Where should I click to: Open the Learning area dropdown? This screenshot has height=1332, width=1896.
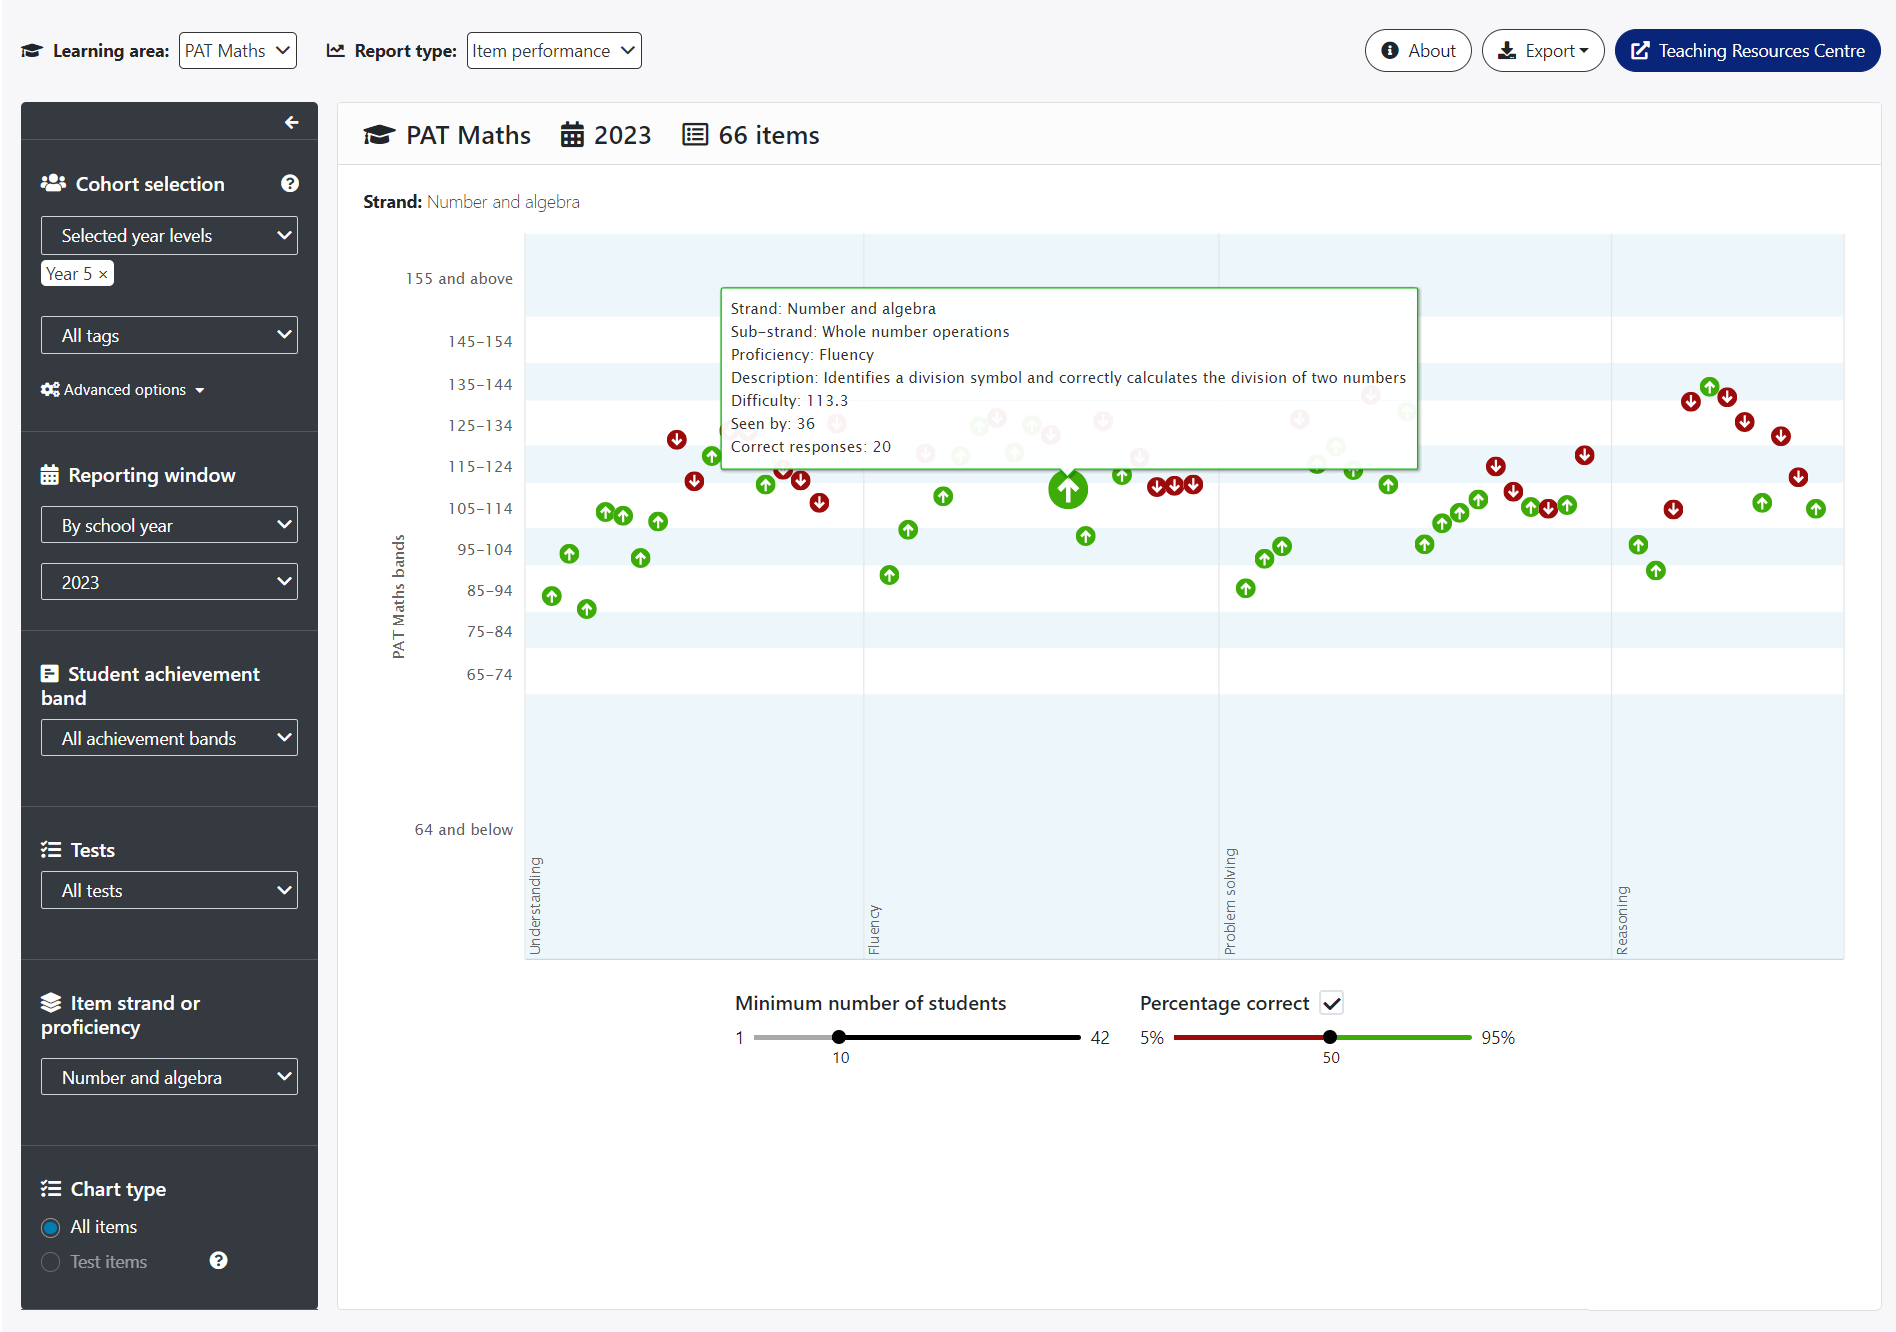tap(238, 51)
